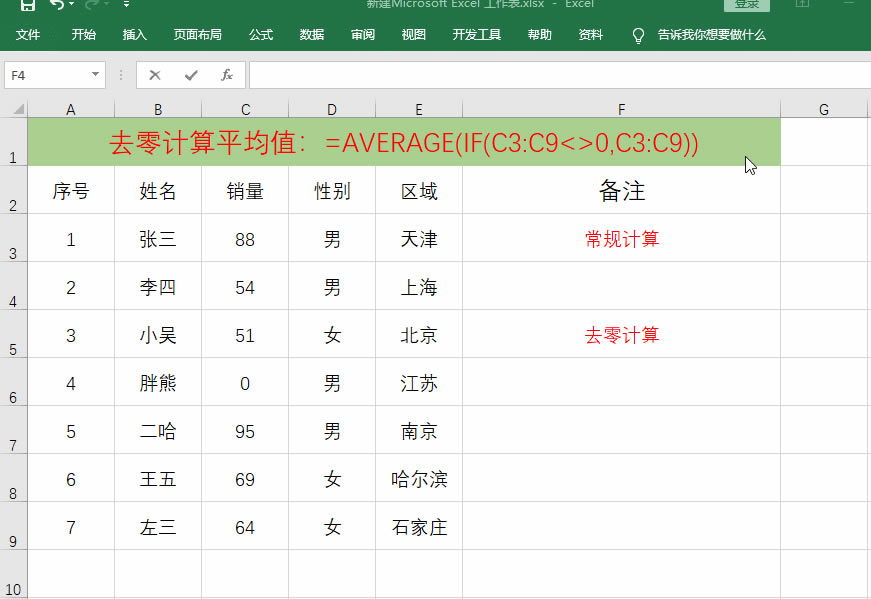Select the cell containing 哈尔滨
This screenshot has width=871, height=599.
(419, 478)
